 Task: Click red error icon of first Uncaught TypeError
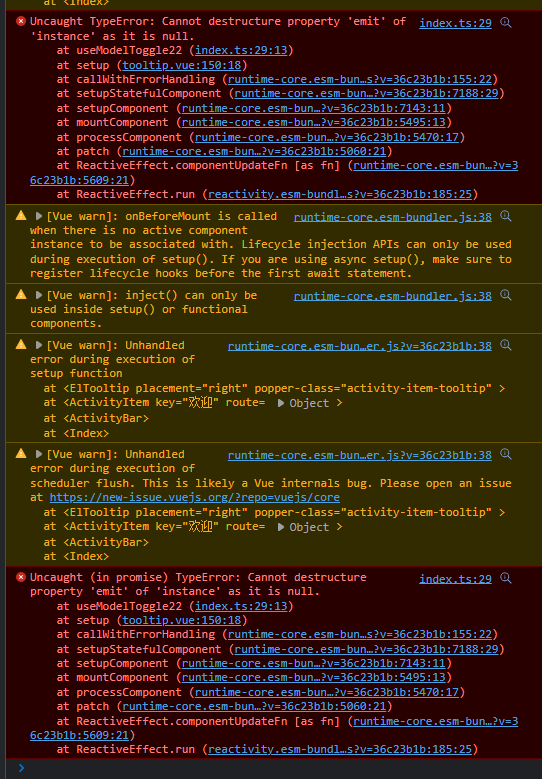tap(20, 21)
